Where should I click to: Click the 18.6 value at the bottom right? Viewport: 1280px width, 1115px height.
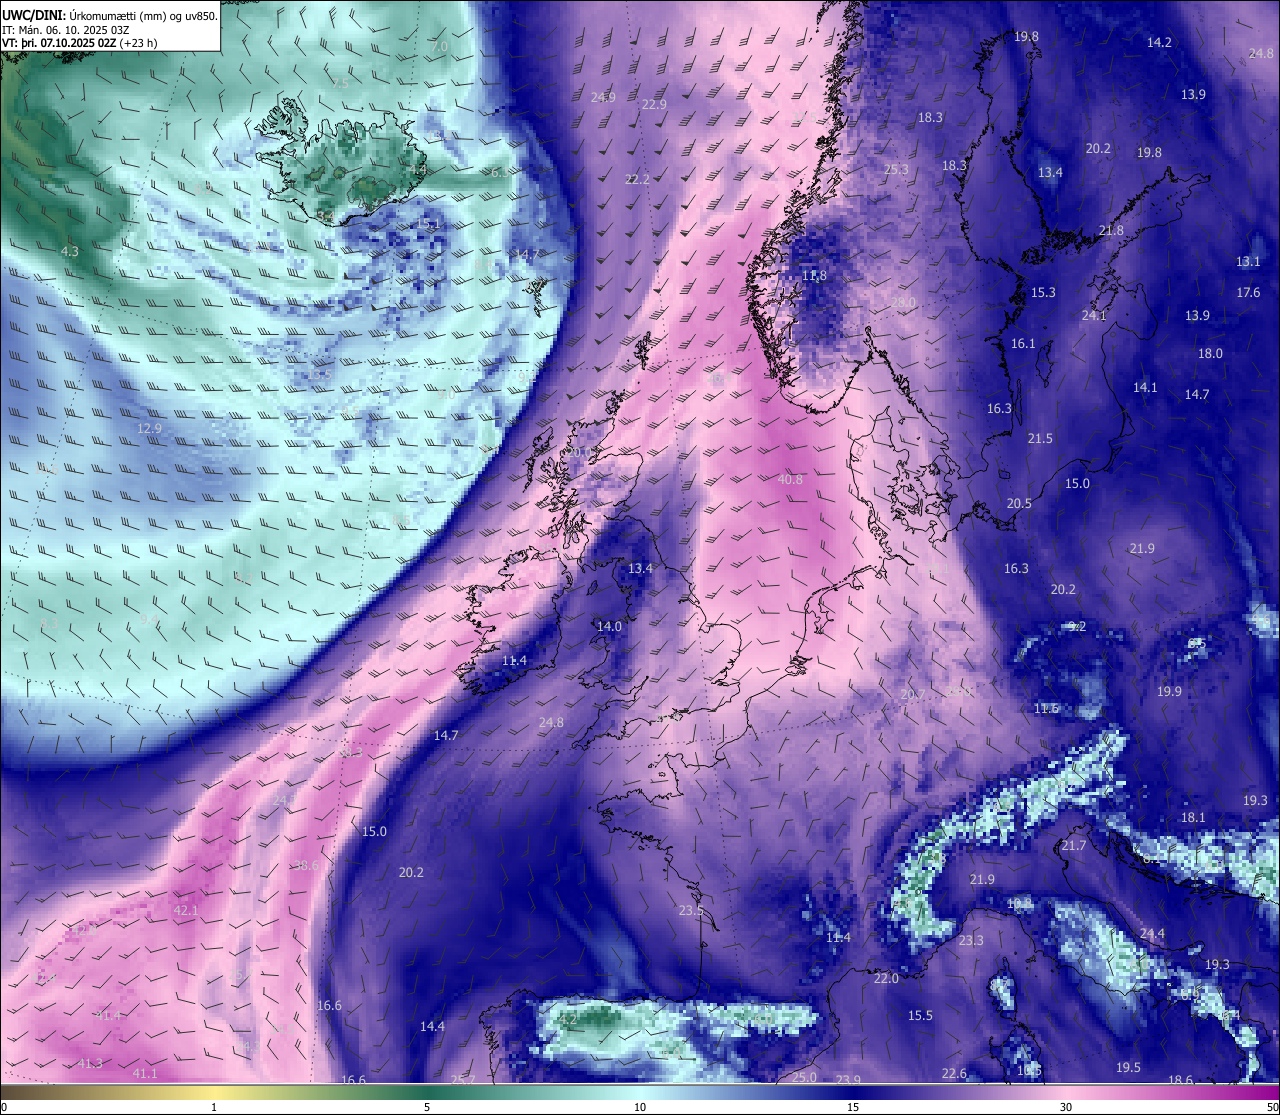tap(1180, 1079)
